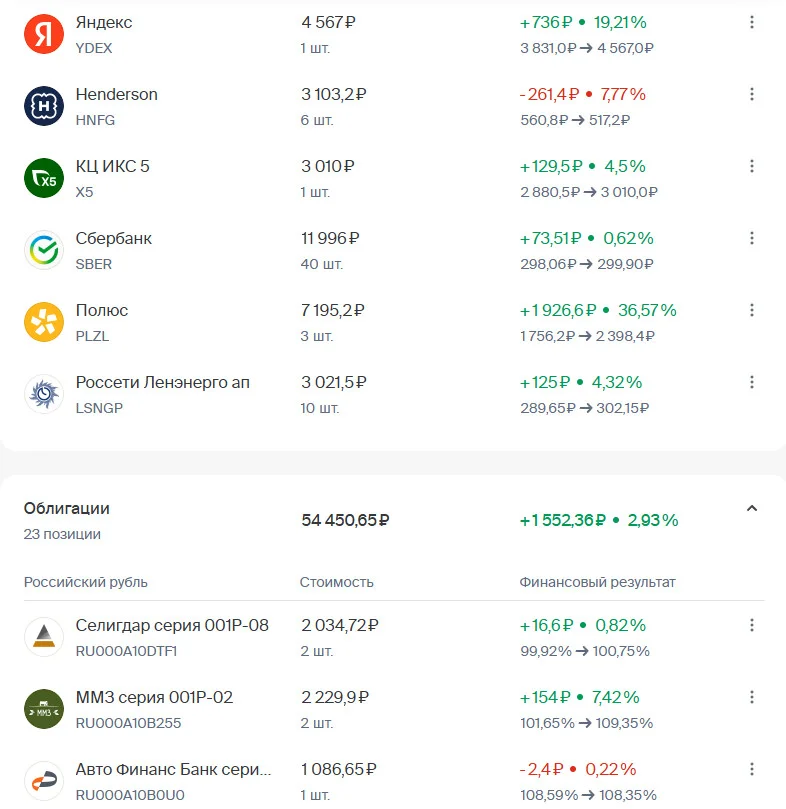Click the Авто Финанс loss -2,4₽ 0,22%

[x=578, y=769]
